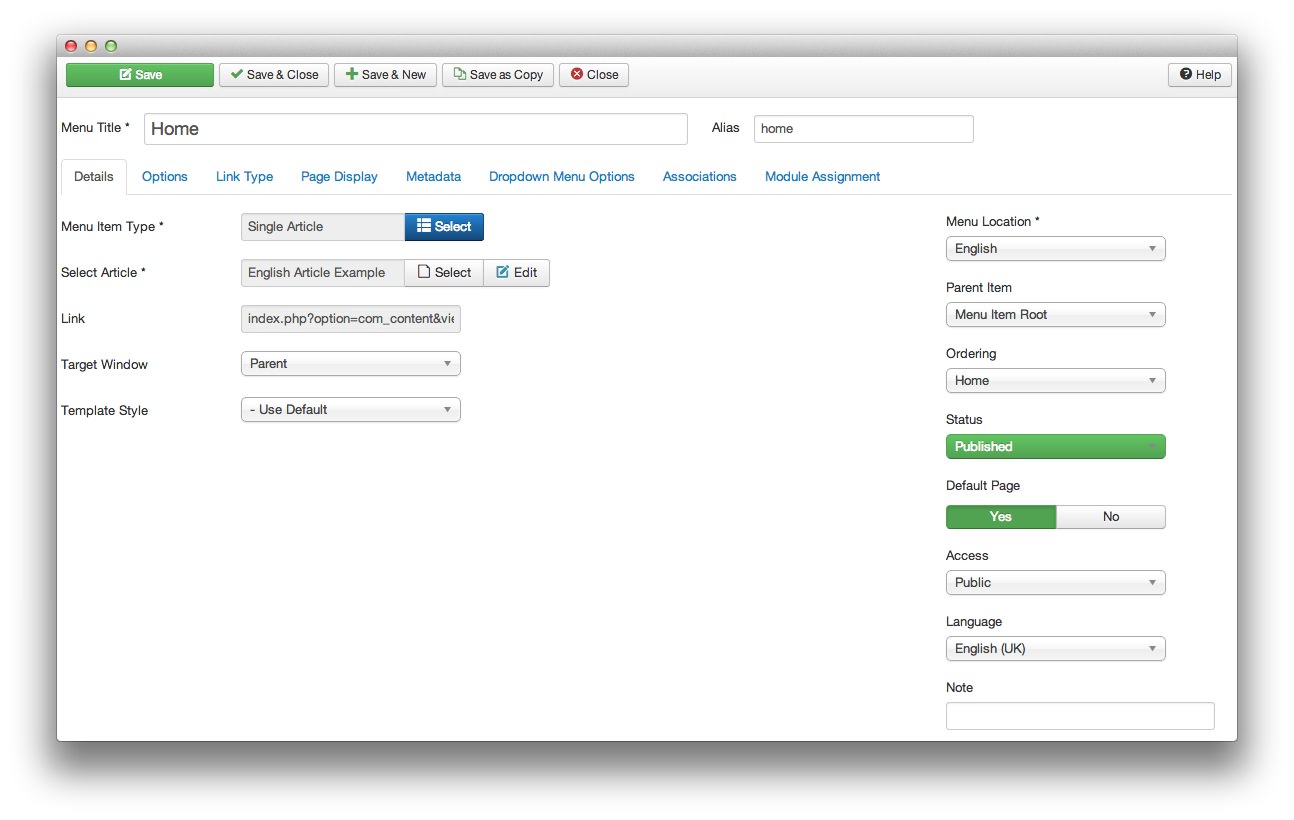Click Save & New plus button
This screenshot has width=1294, height=820.
(x=385, y=75)
